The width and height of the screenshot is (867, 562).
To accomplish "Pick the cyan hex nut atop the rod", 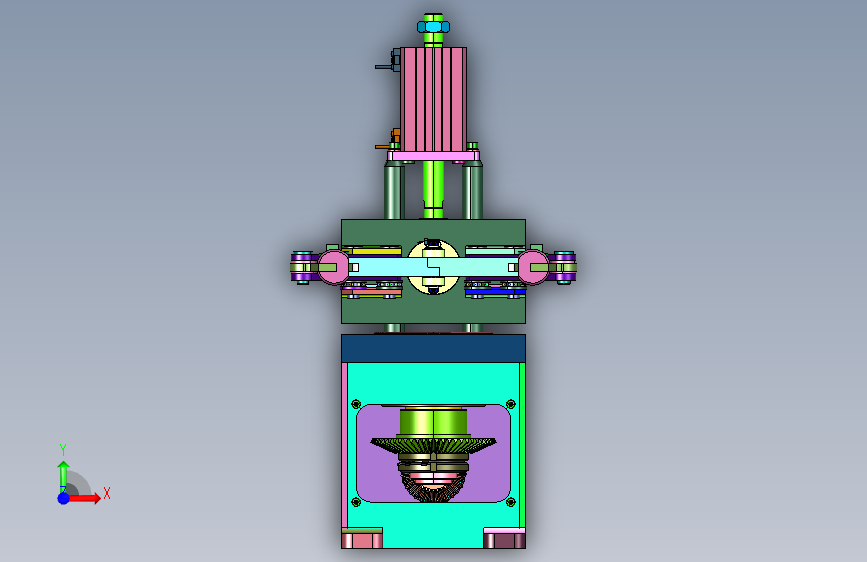I will (434, 27).
